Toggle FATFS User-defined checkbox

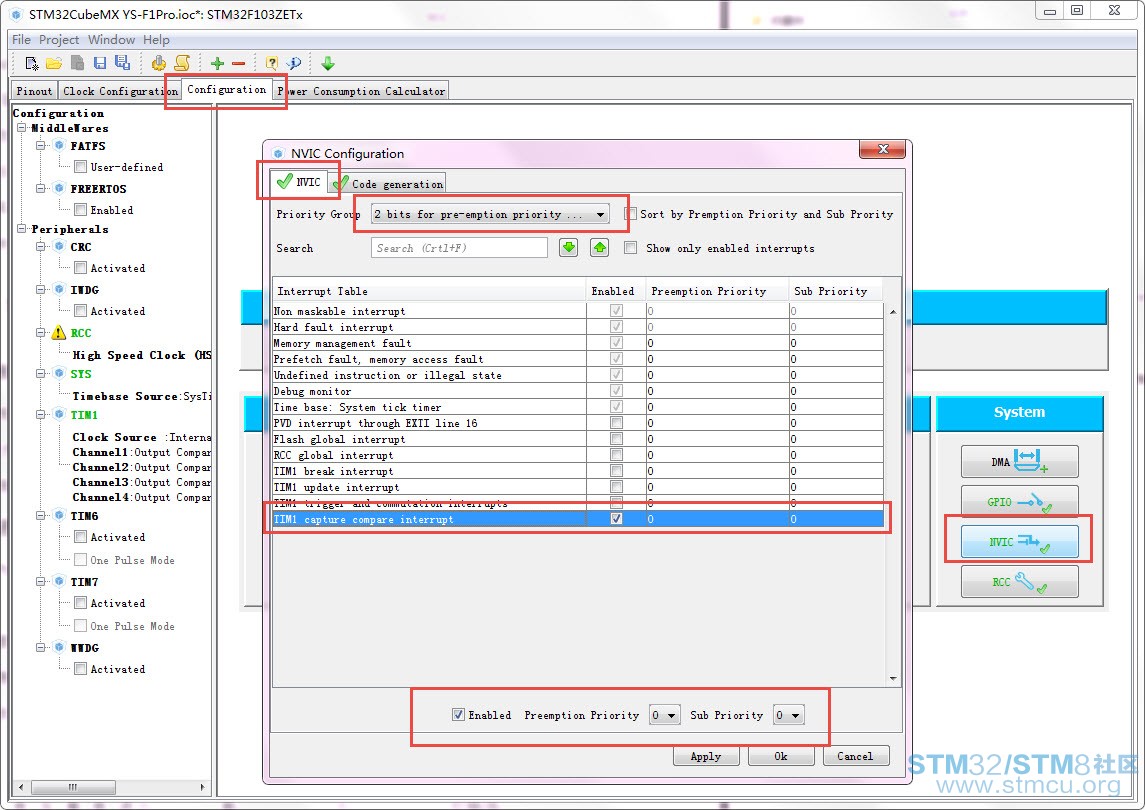pyautogui.click(x=80, y=167)
